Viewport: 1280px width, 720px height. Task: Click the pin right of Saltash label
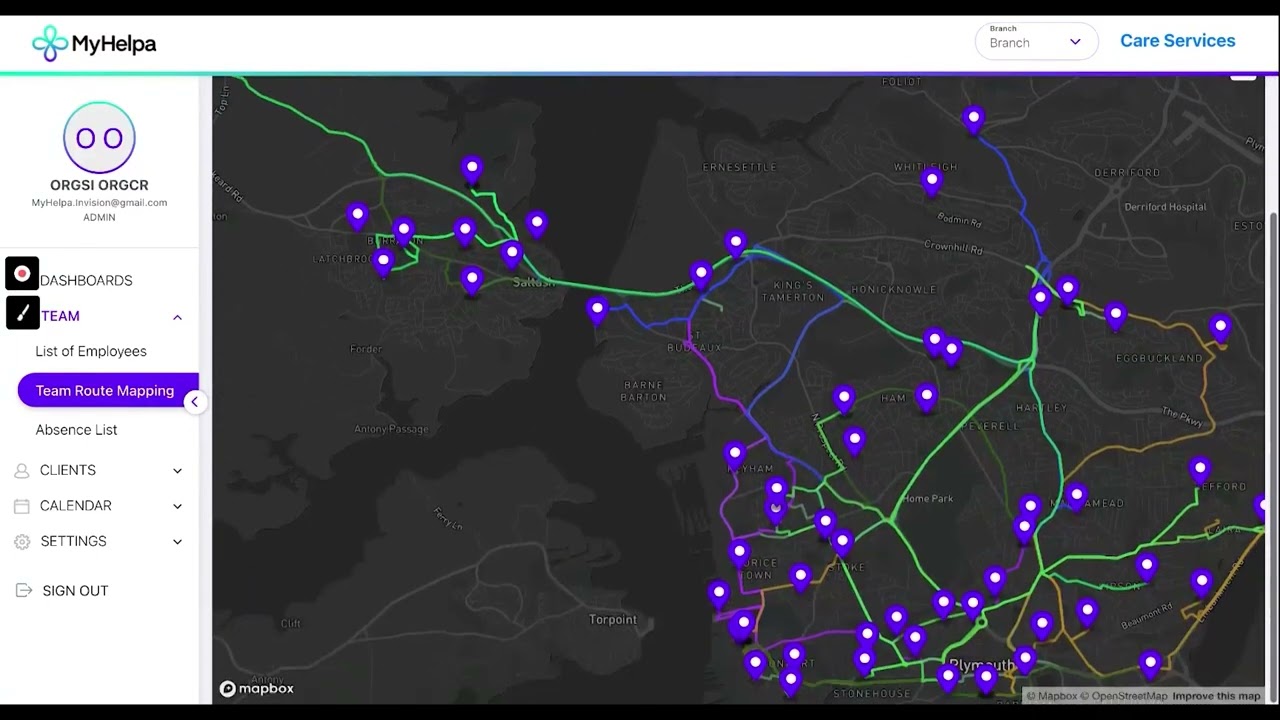point(597,311)
